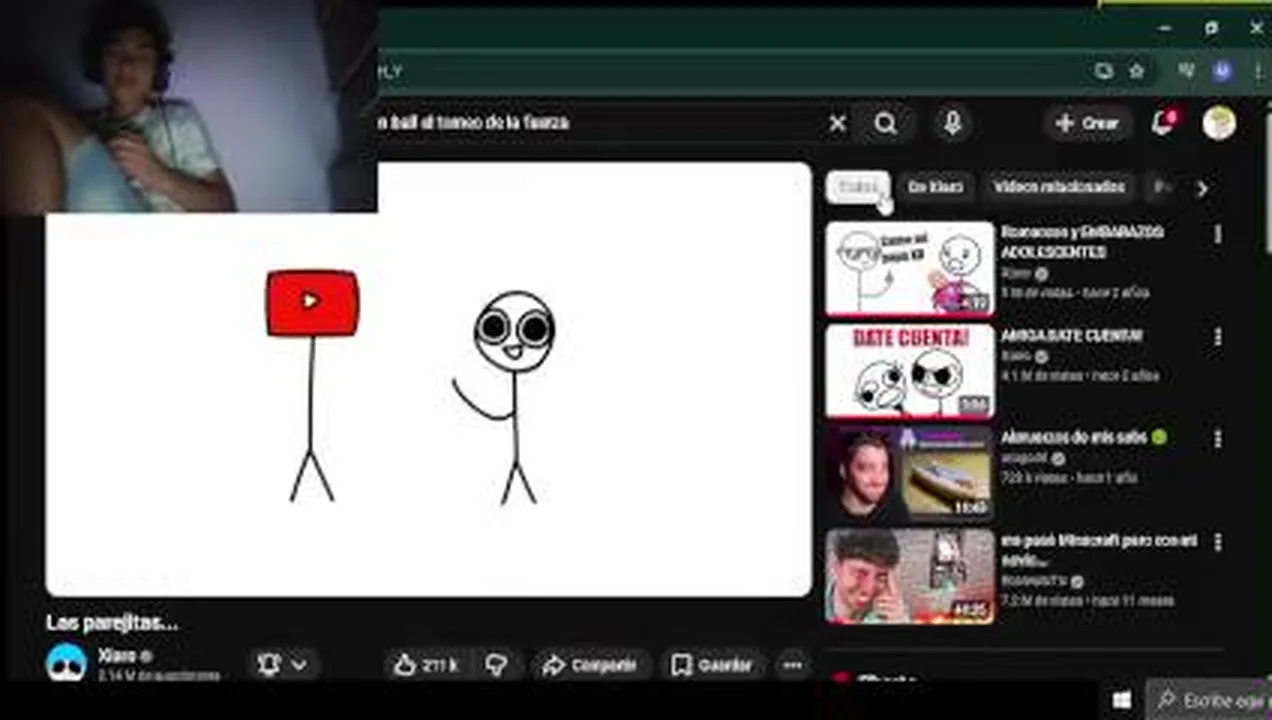Open options for 'Almuerzos de mis subs'
Image resolution: width=1272 pixels, height=720 pixels.
point(1217,439)
